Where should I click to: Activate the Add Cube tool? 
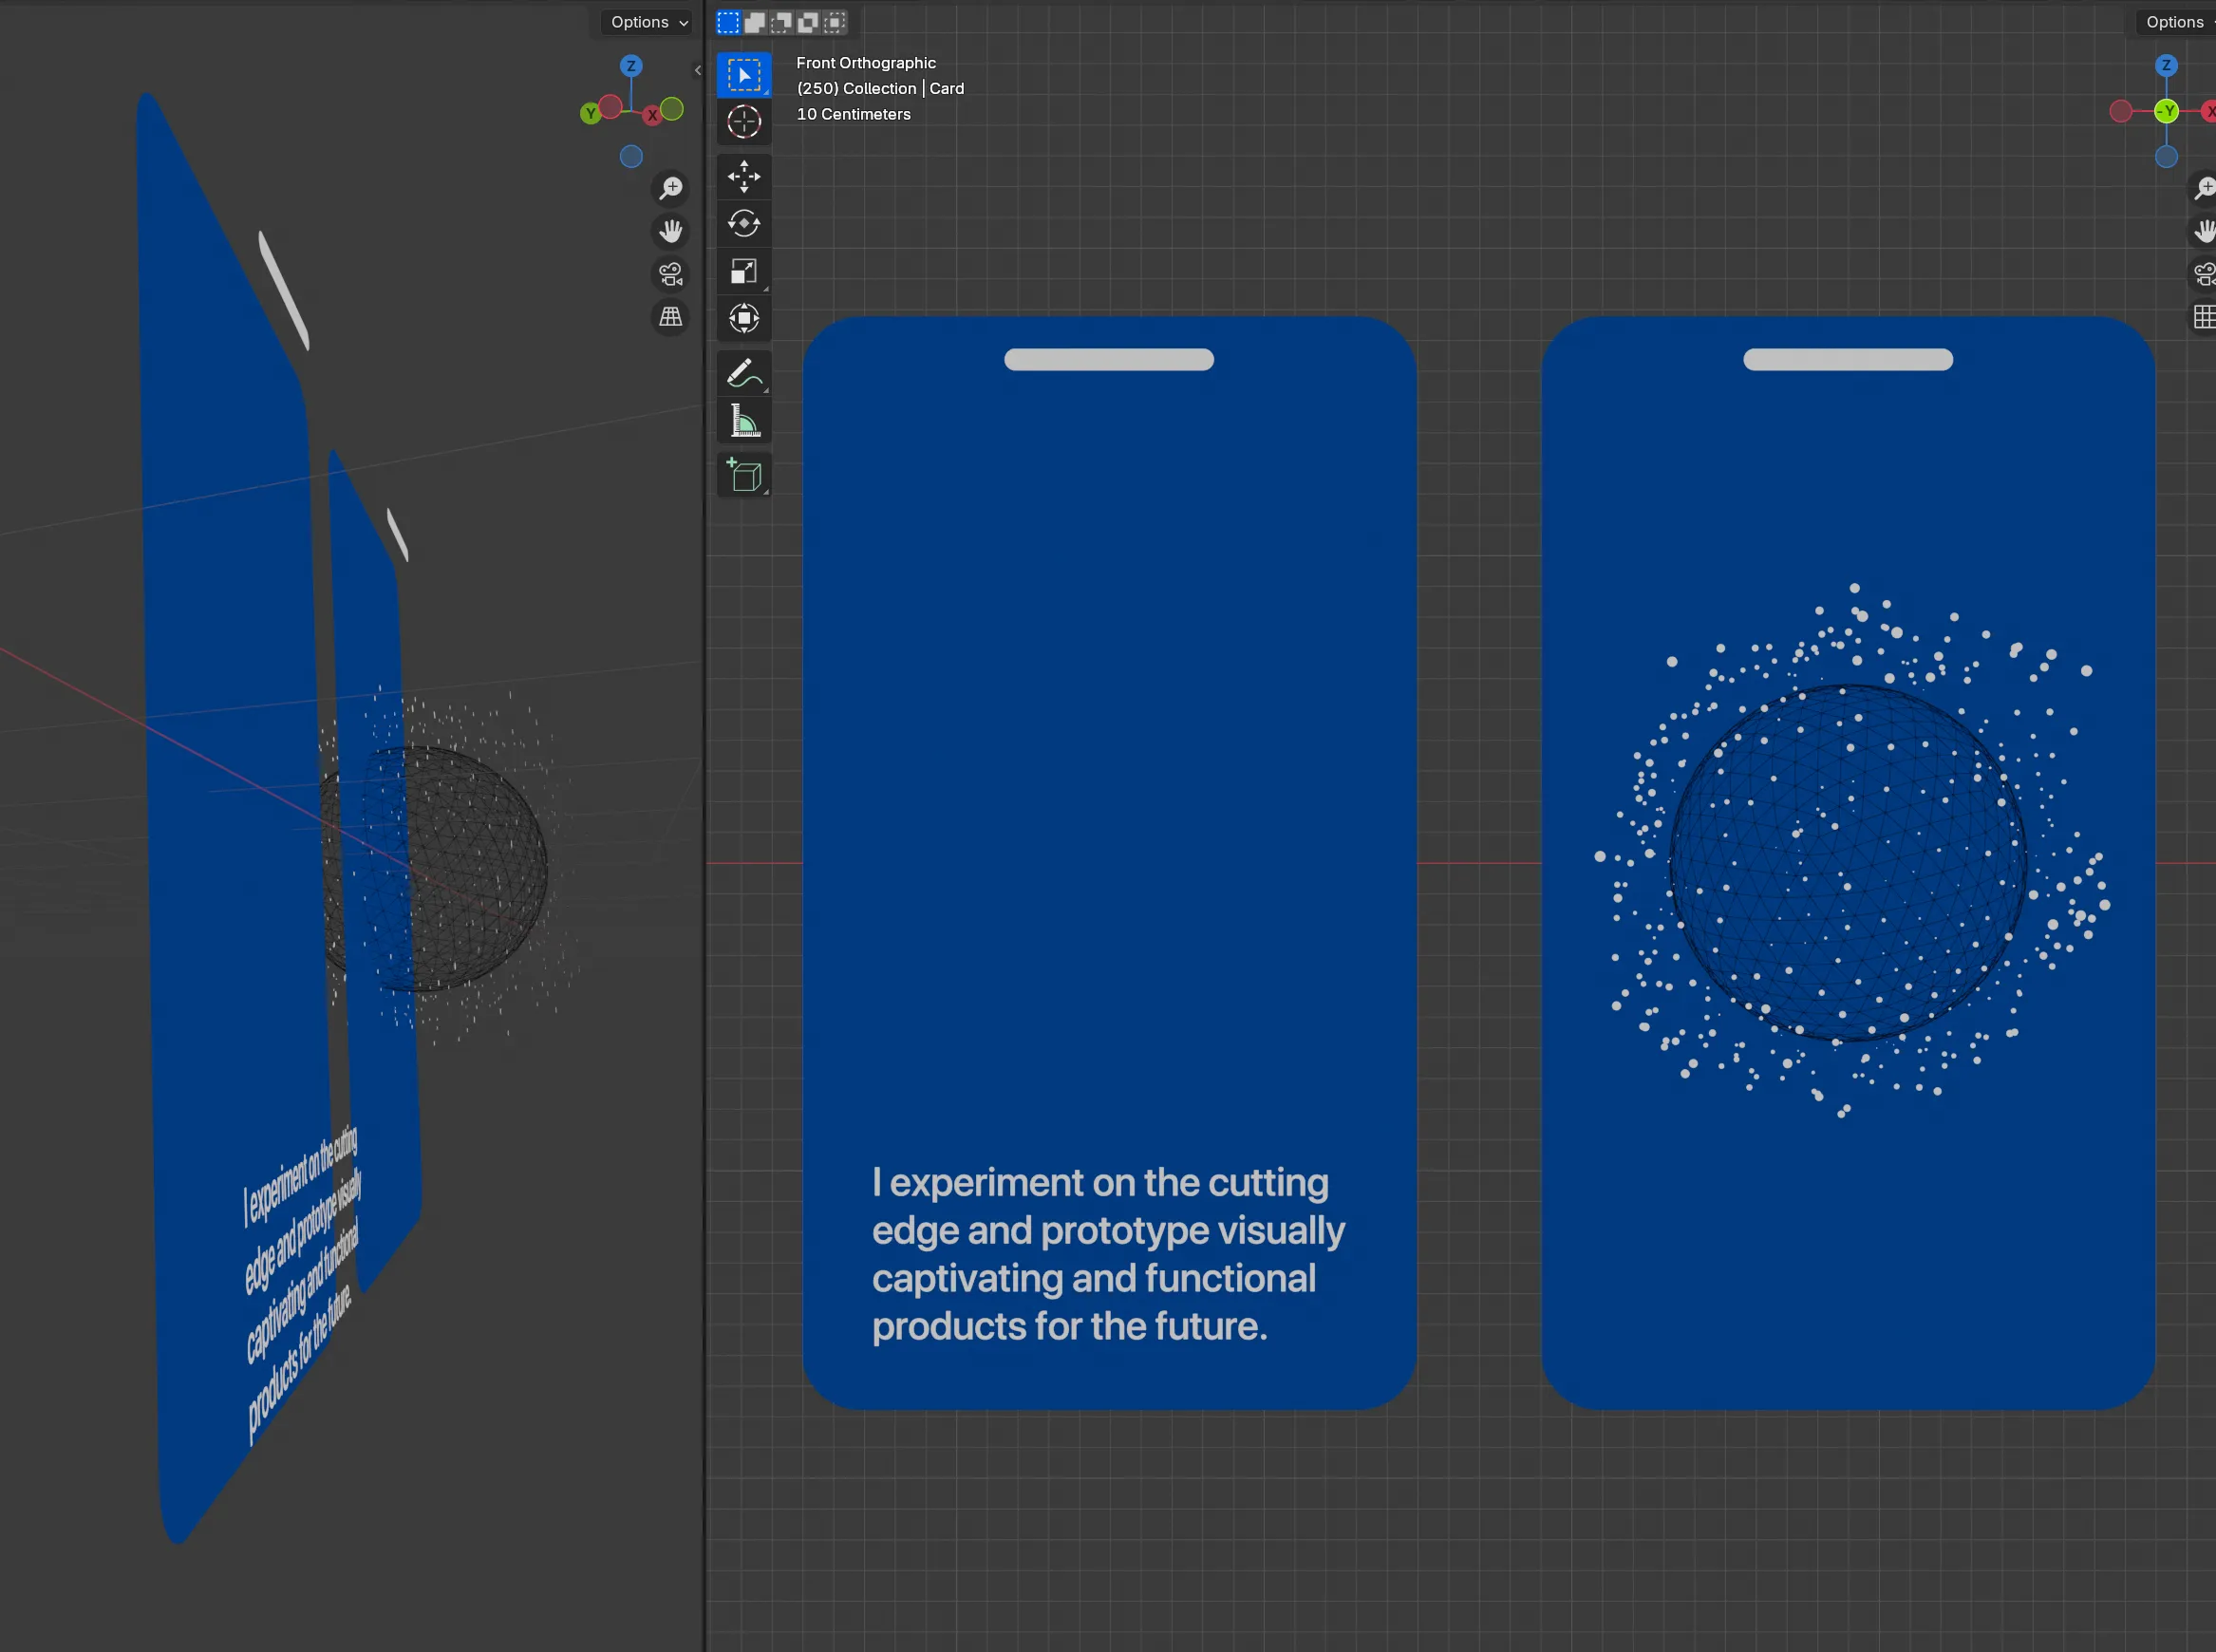point(743,475)
